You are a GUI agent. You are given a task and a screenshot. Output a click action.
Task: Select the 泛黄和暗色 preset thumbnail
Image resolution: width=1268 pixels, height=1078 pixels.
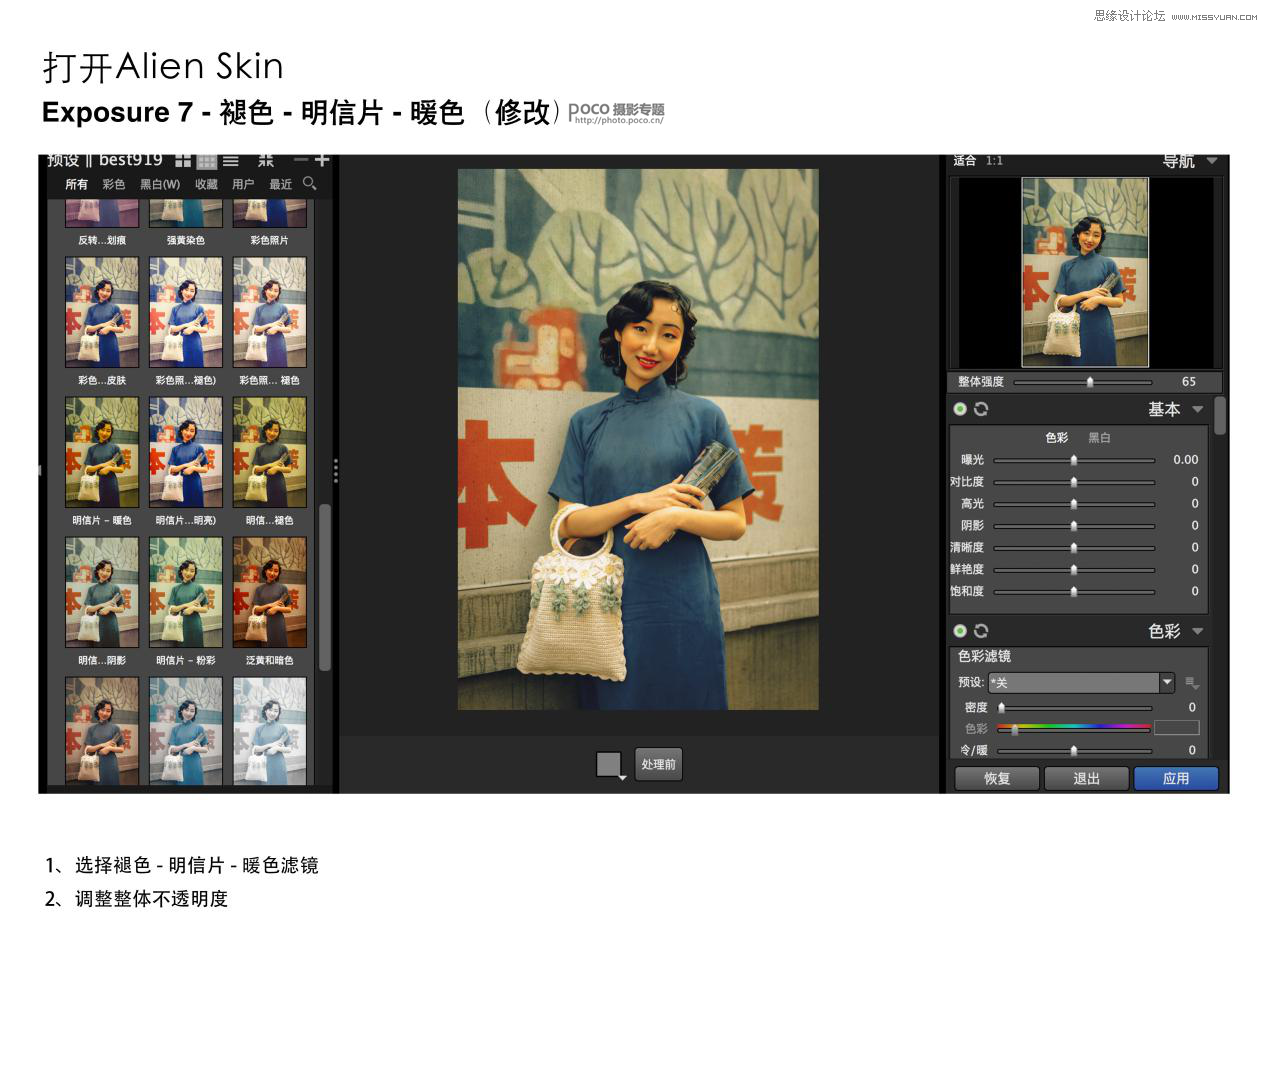pyautogui.click(x=270, y=593)
